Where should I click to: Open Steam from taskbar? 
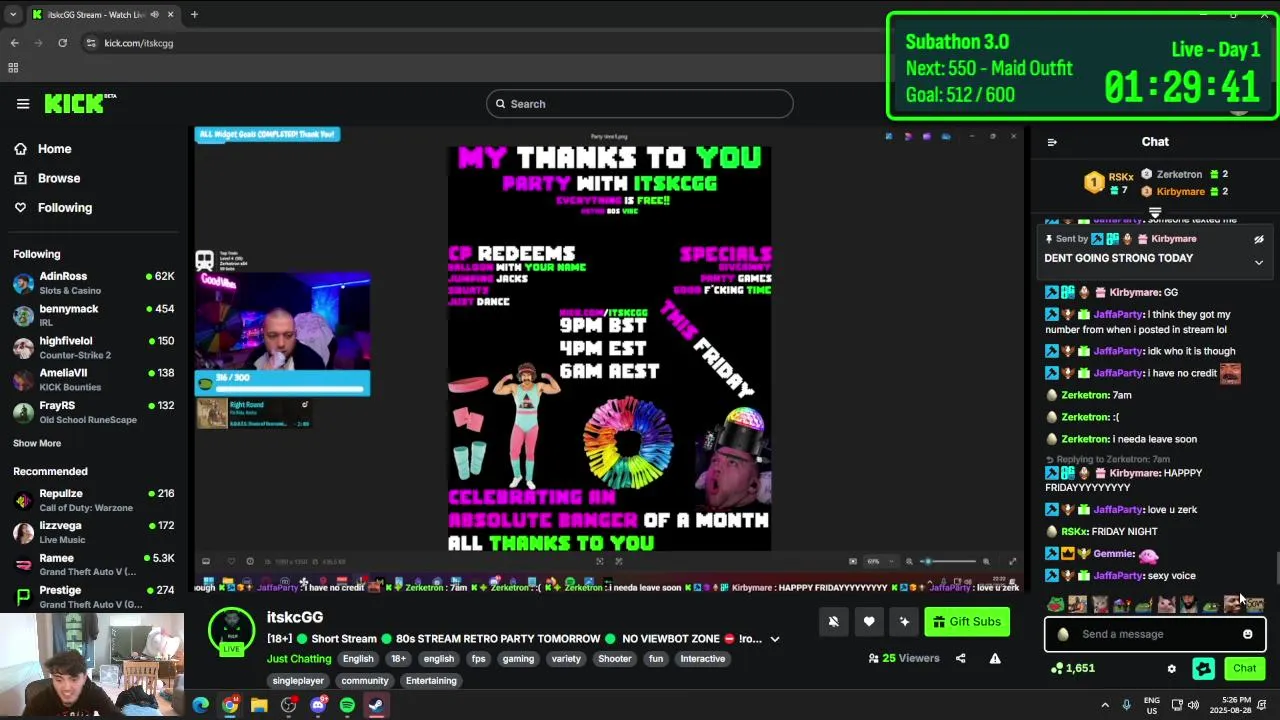376,705
